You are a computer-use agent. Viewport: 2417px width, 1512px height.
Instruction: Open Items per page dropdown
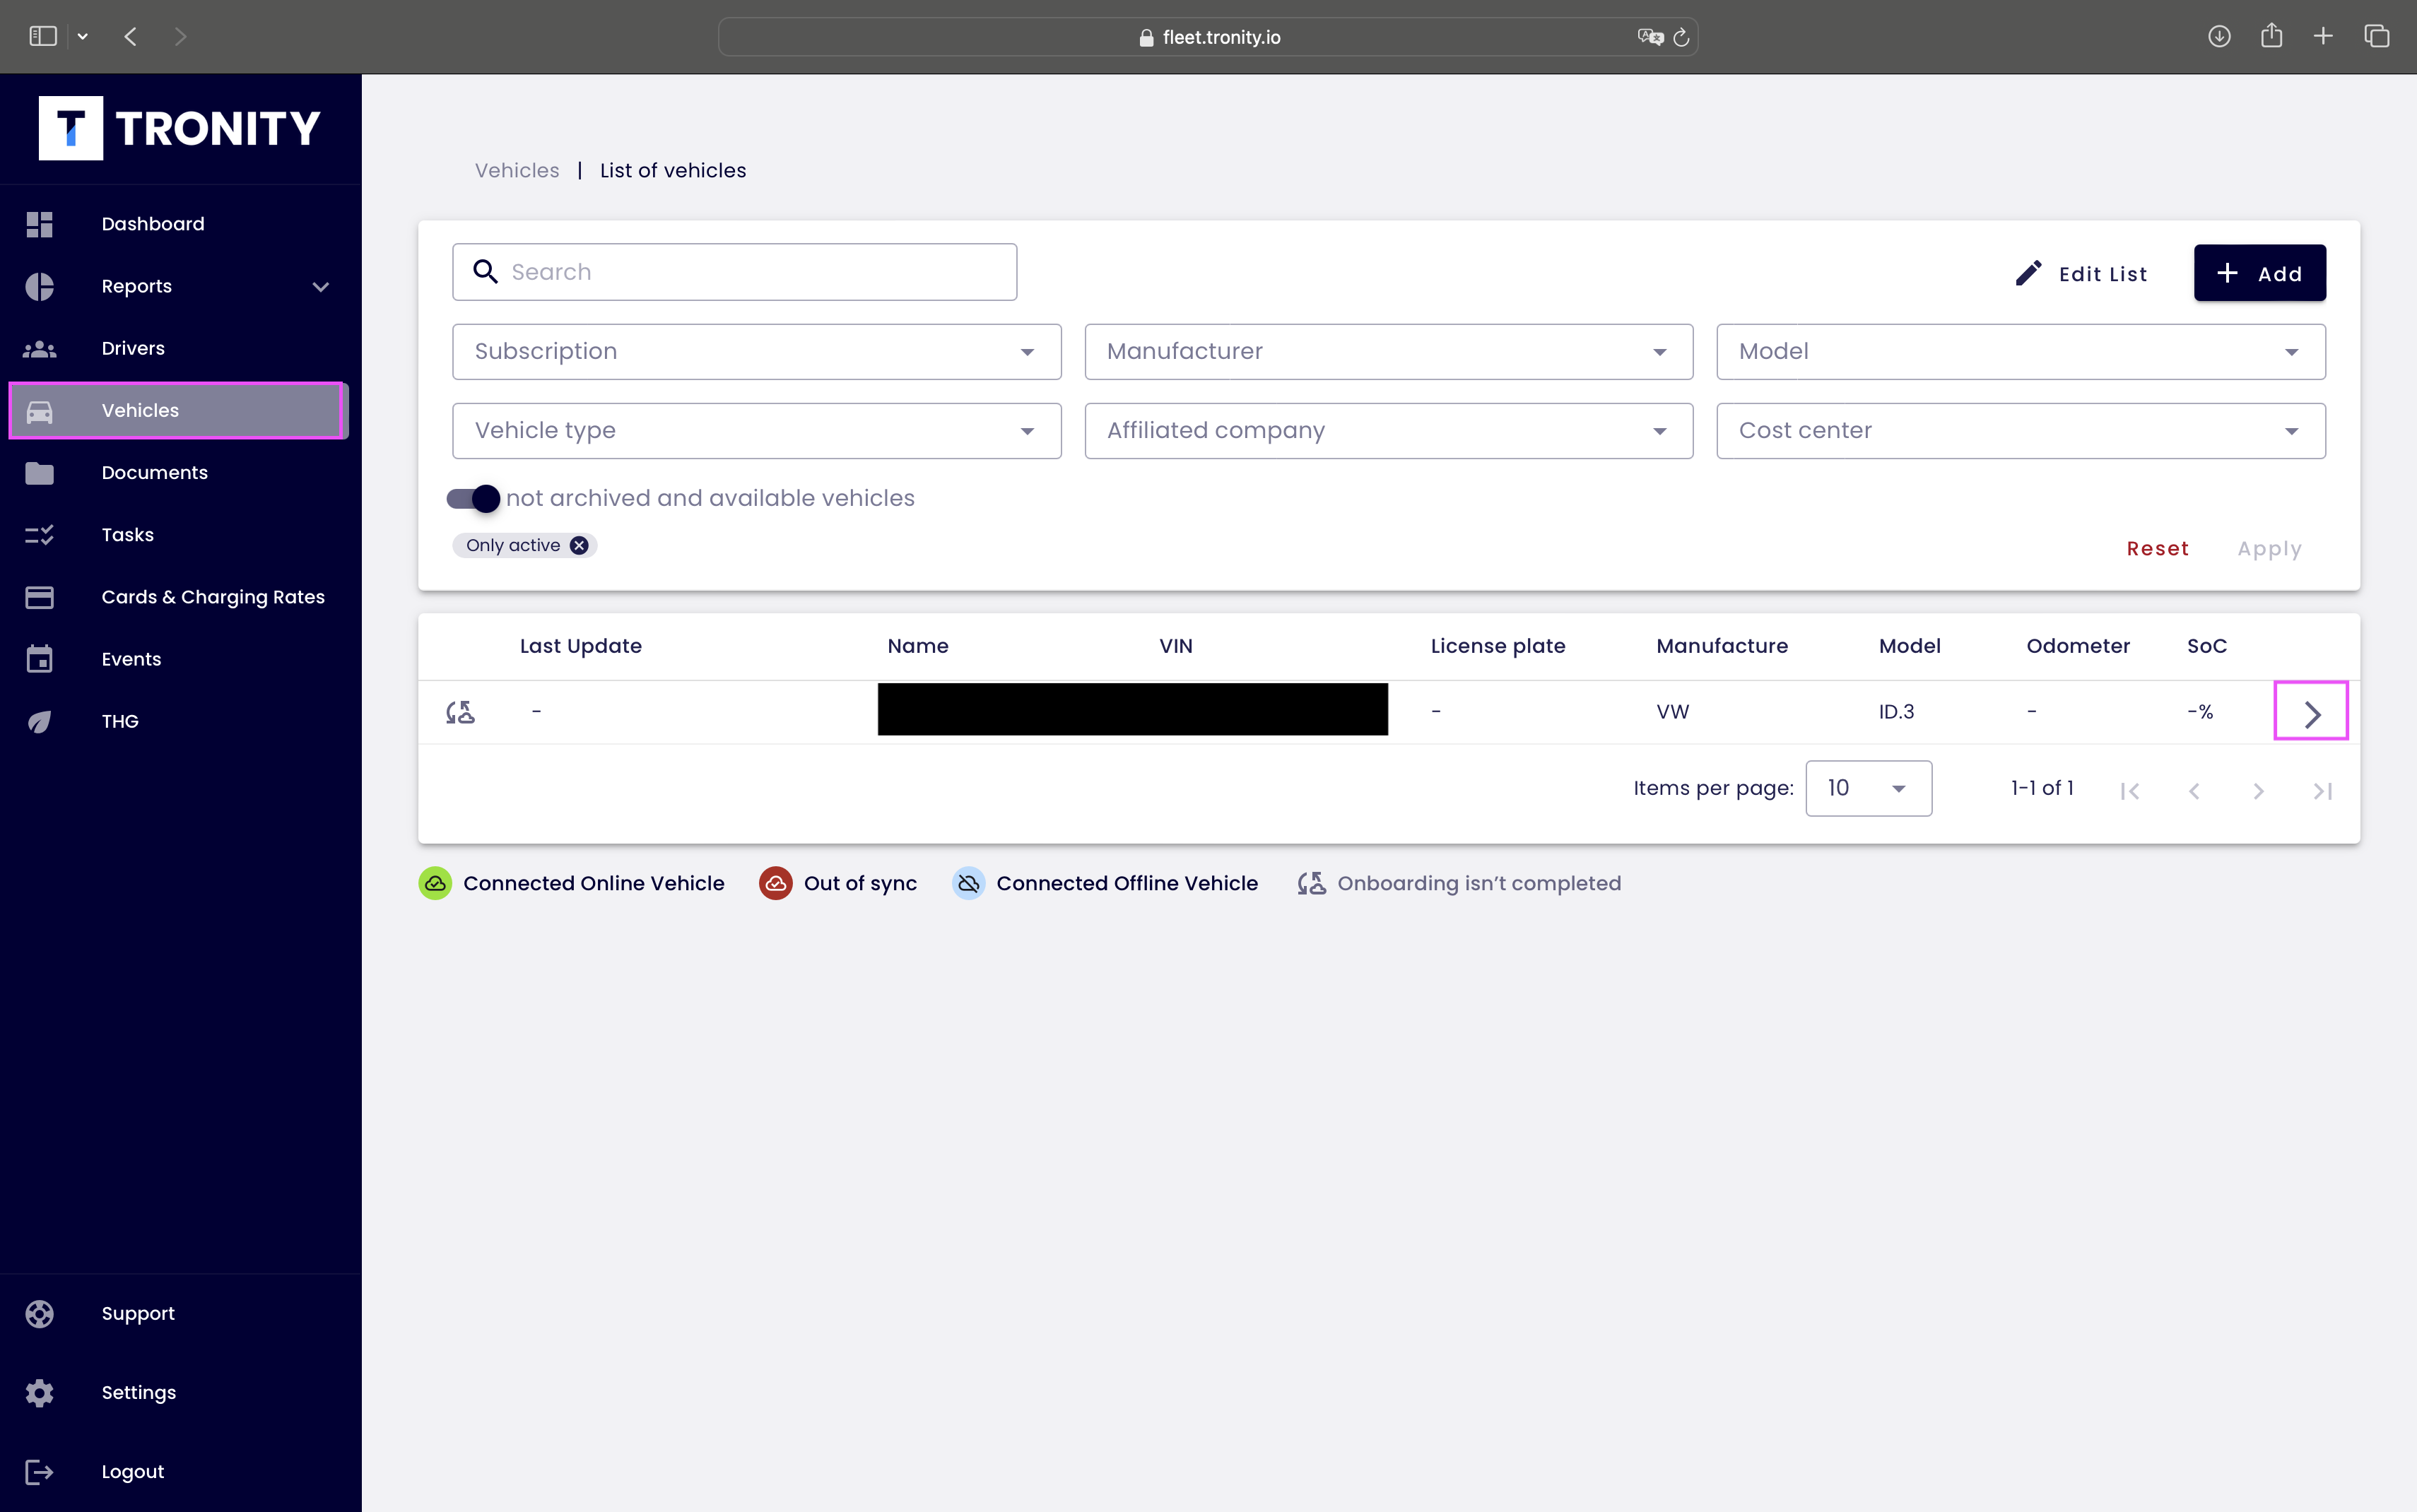pyautogui.click(x=1868, y=788)
